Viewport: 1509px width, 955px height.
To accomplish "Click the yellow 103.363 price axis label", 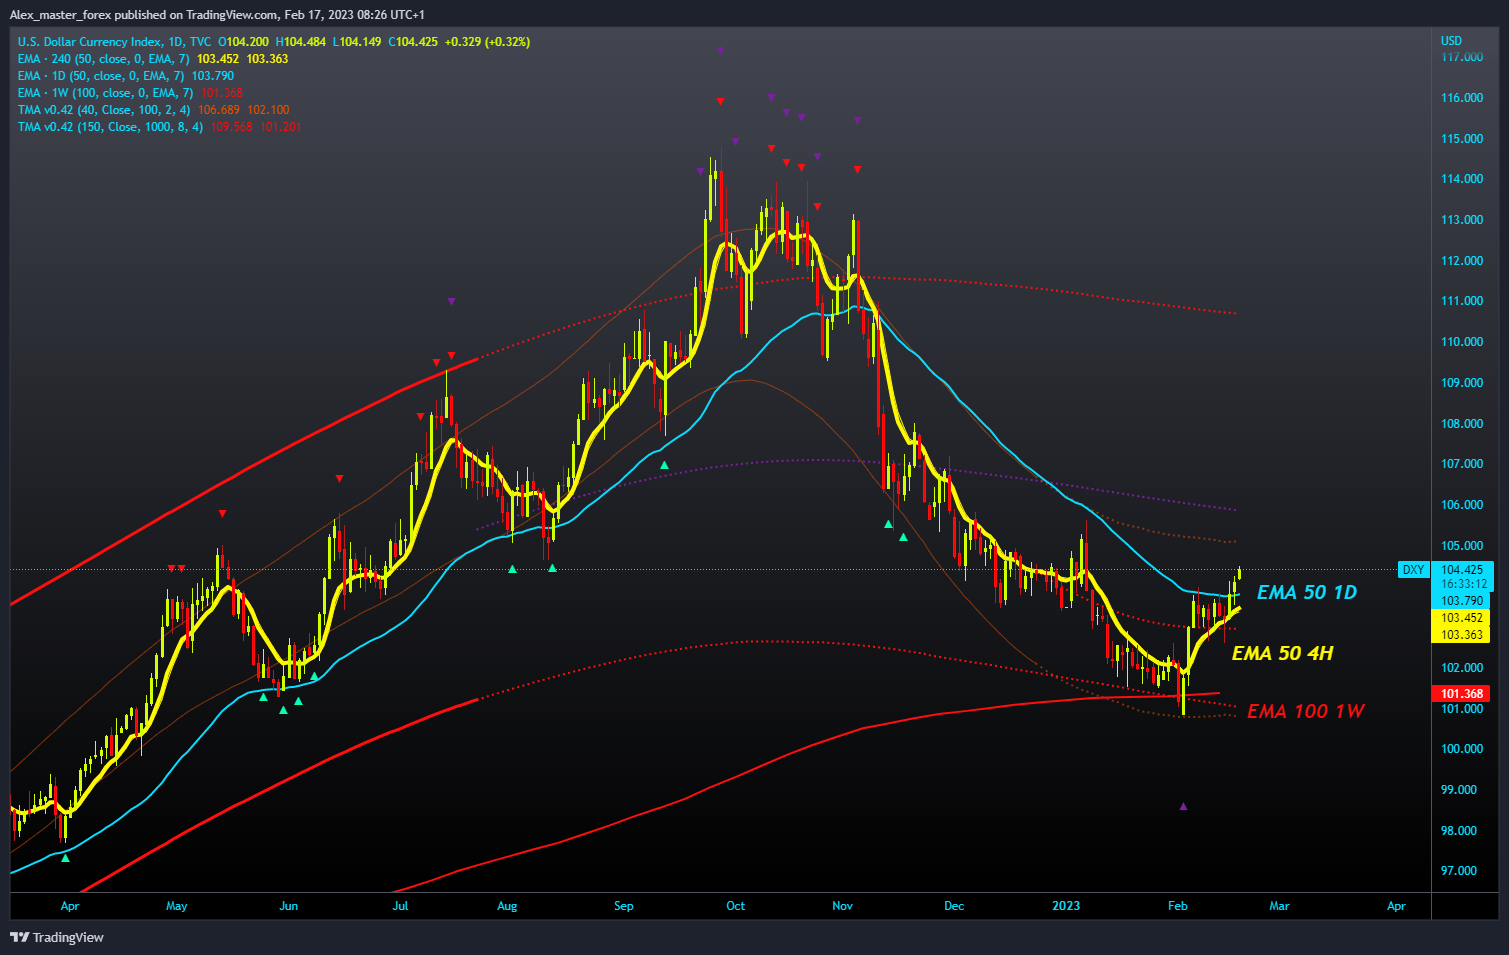I will click(x=1462, y=635).
